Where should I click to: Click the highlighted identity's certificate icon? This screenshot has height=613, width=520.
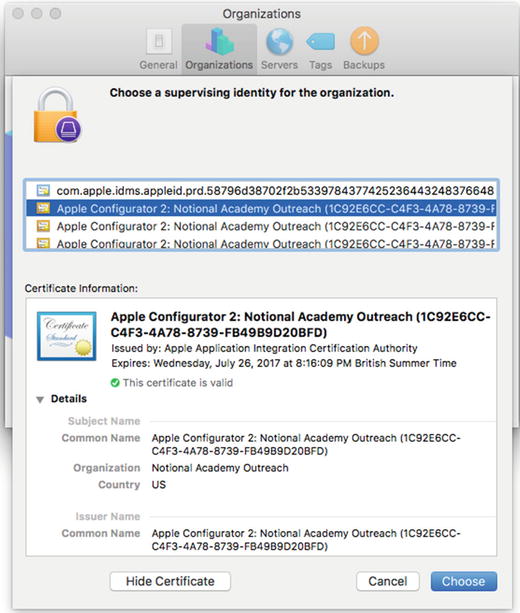pyautogui.click(x=43, y=208)
